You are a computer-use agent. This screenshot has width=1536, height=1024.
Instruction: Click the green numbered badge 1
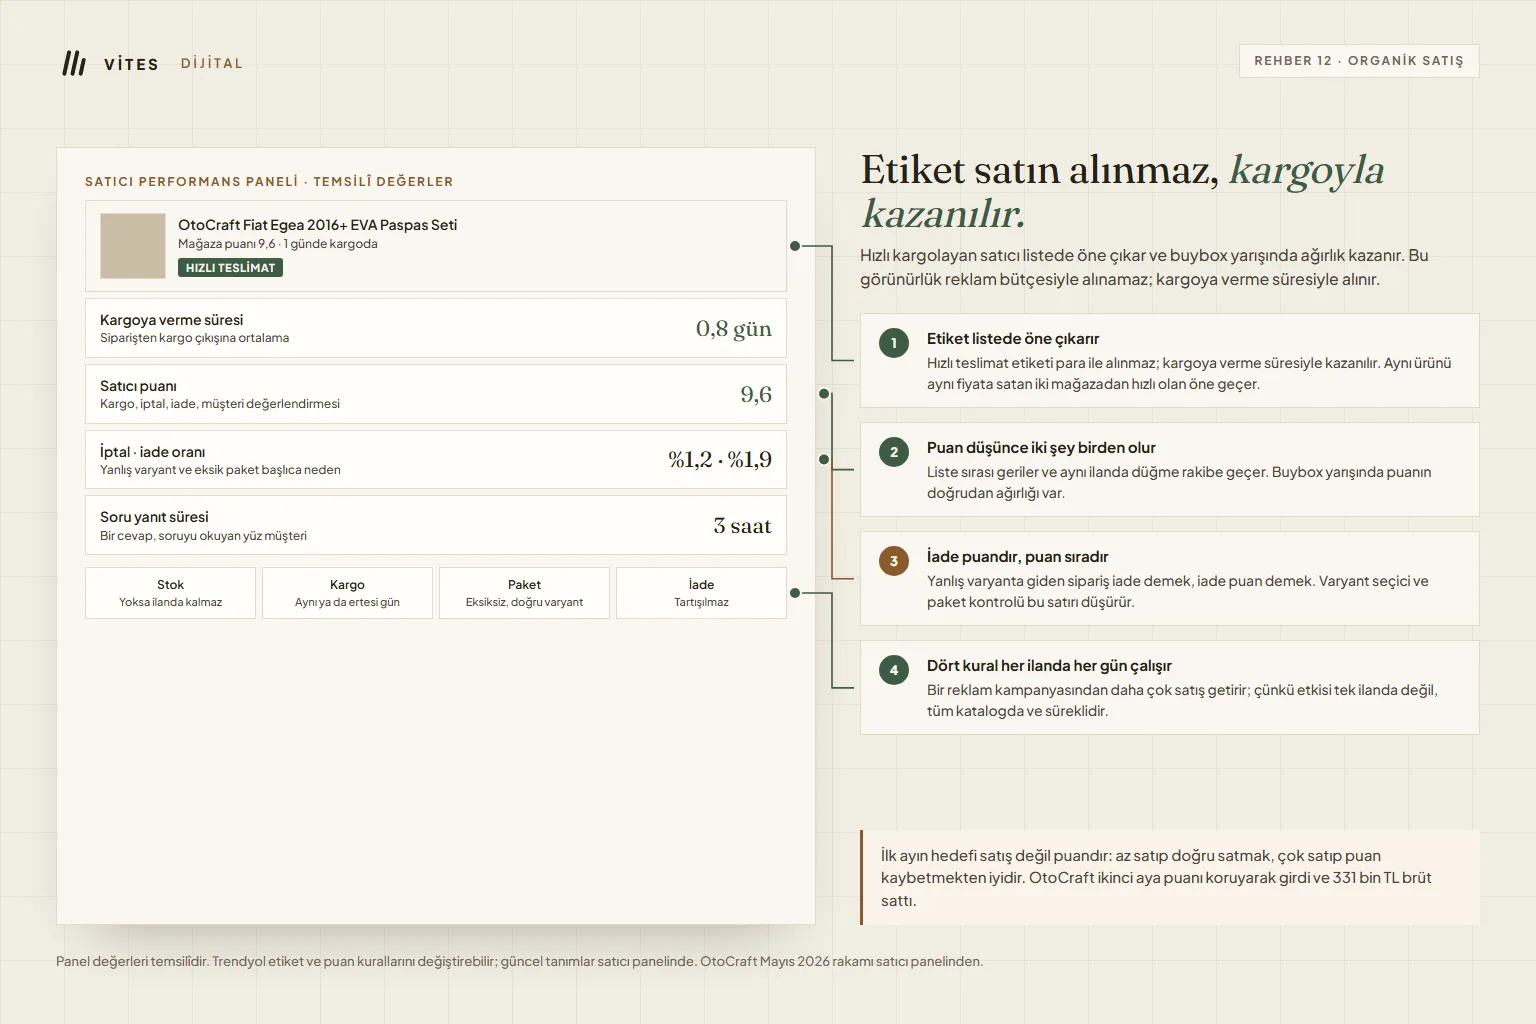(894, 343)
